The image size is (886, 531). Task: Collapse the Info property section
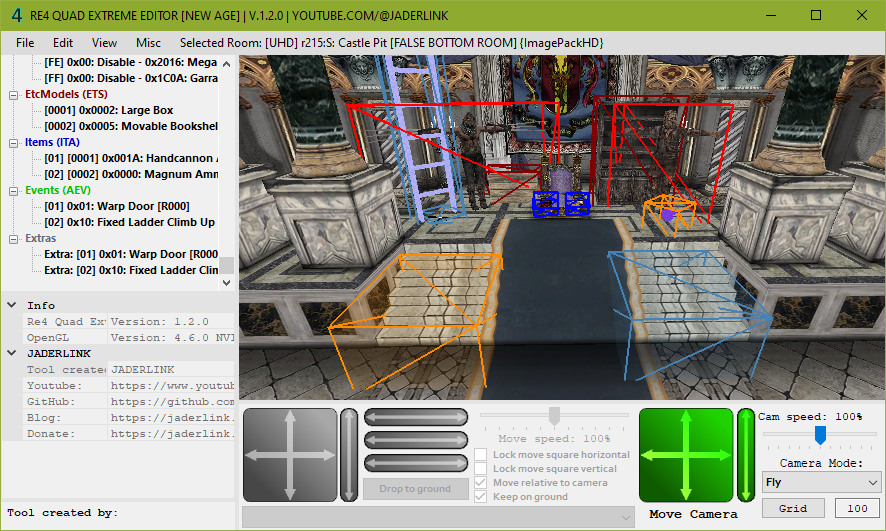12,305
